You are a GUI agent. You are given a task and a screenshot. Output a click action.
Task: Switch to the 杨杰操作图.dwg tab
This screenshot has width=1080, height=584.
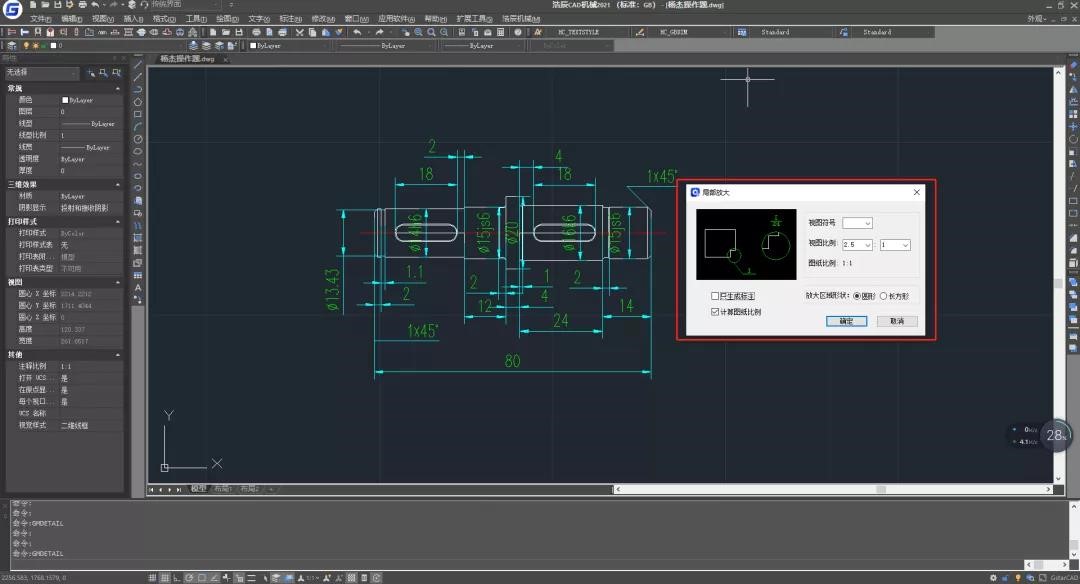coord(188,59)
